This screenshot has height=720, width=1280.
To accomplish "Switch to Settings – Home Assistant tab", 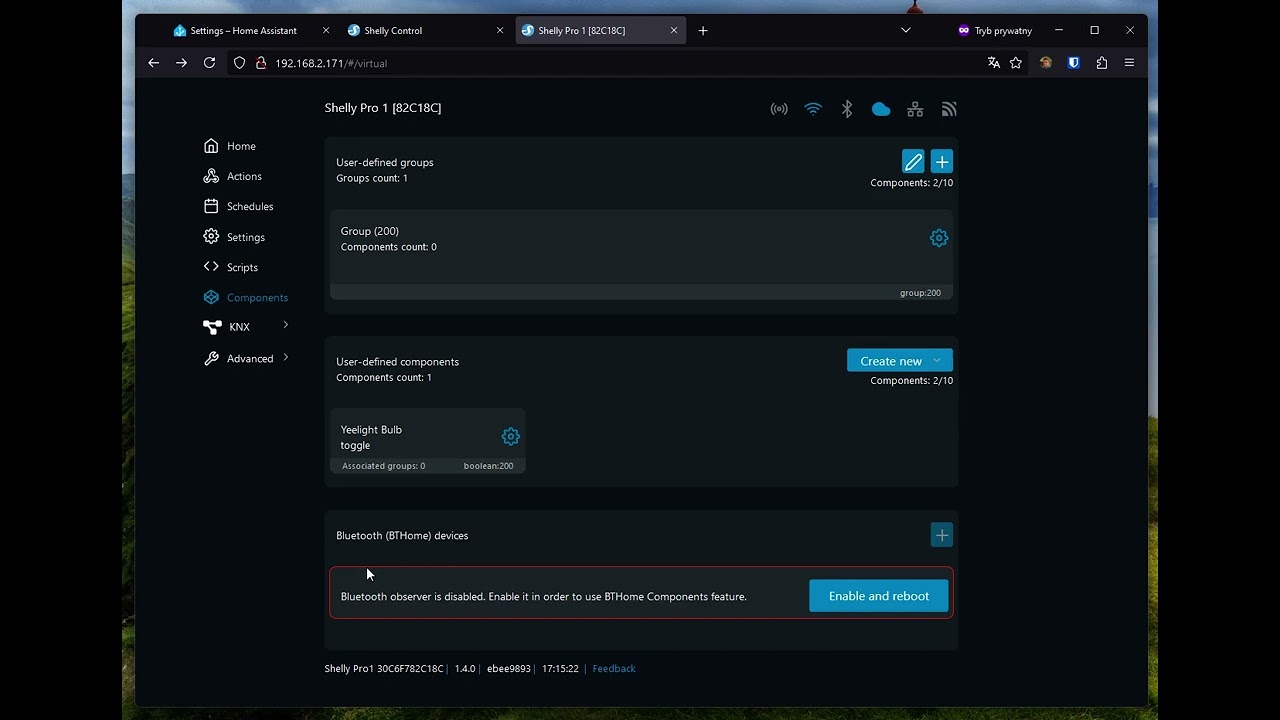I will pyautogui.click(x=243, y=31).
